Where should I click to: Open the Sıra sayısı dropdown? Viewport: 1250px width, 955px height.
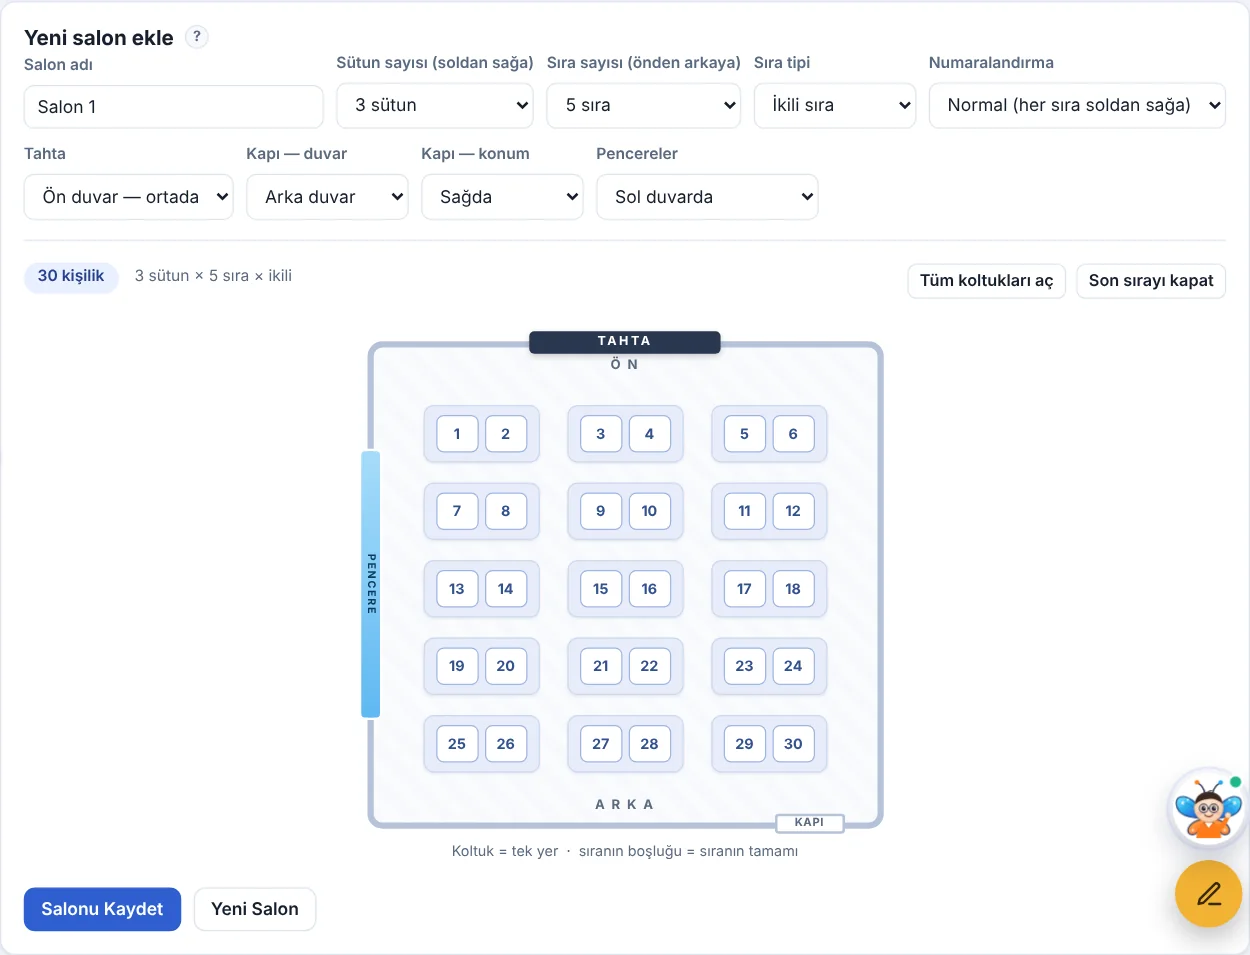644,105
